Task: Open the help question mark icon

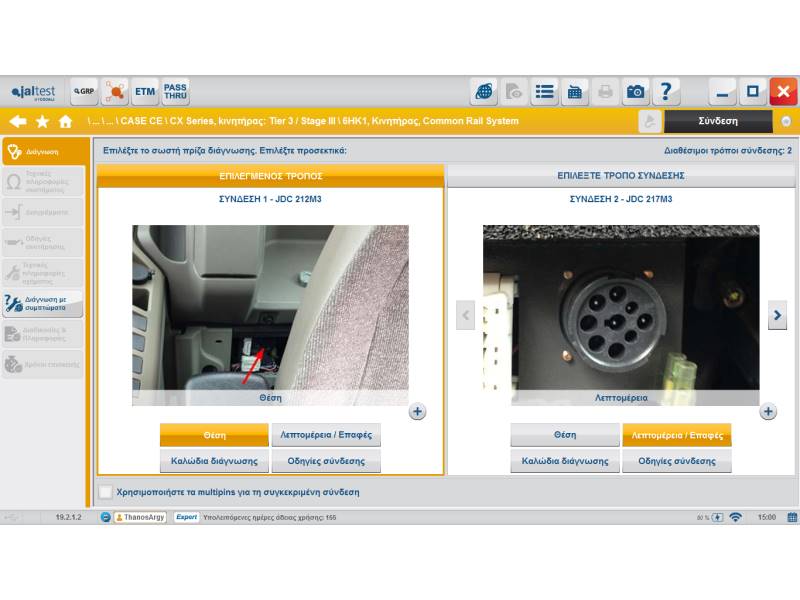Action: [x=666, y=92]
